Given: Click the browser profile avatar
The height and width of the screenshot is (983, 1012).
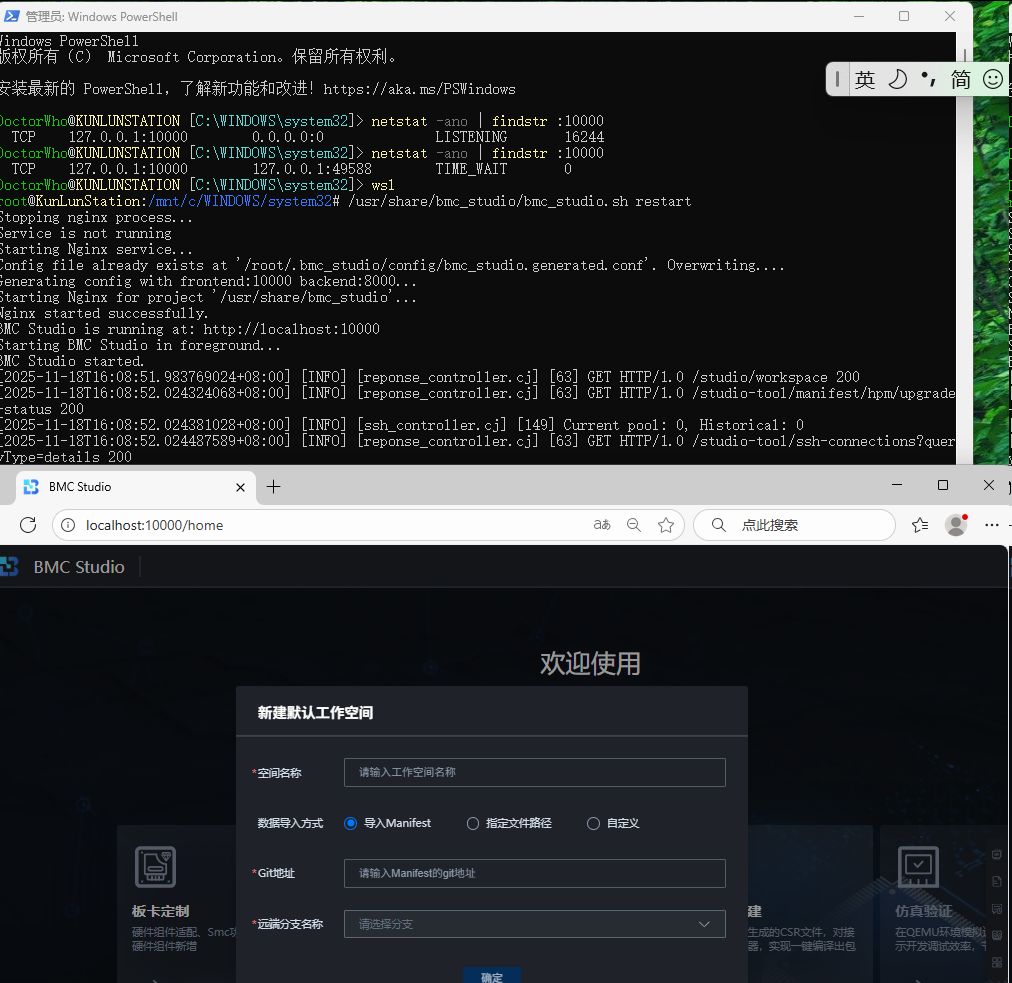Looking at the screenshot, I should click(x=956, y=525).
